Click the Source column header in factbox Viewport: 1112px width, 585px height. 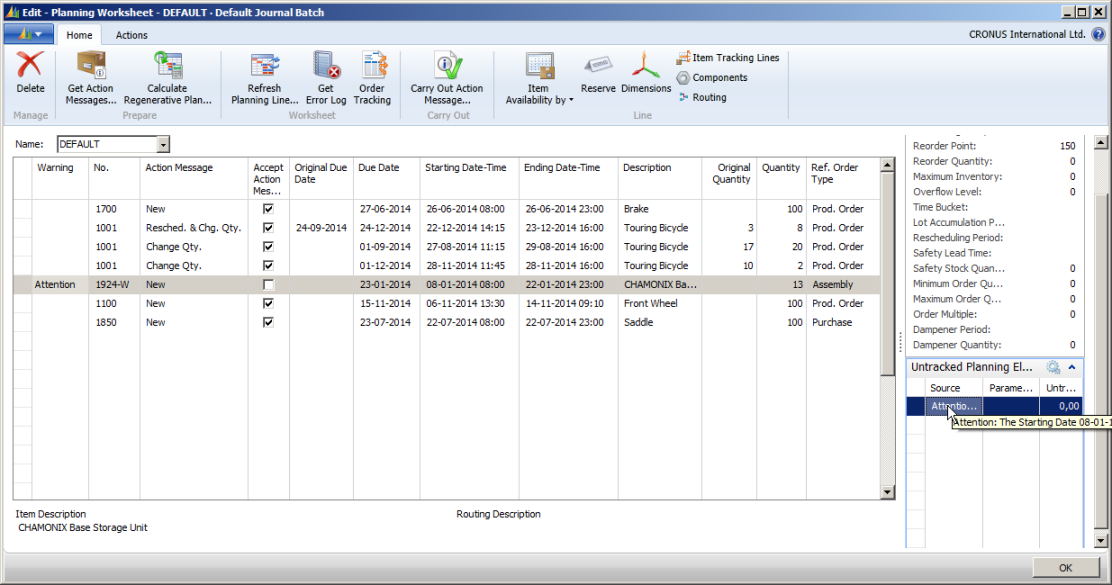tap(945, 388)
